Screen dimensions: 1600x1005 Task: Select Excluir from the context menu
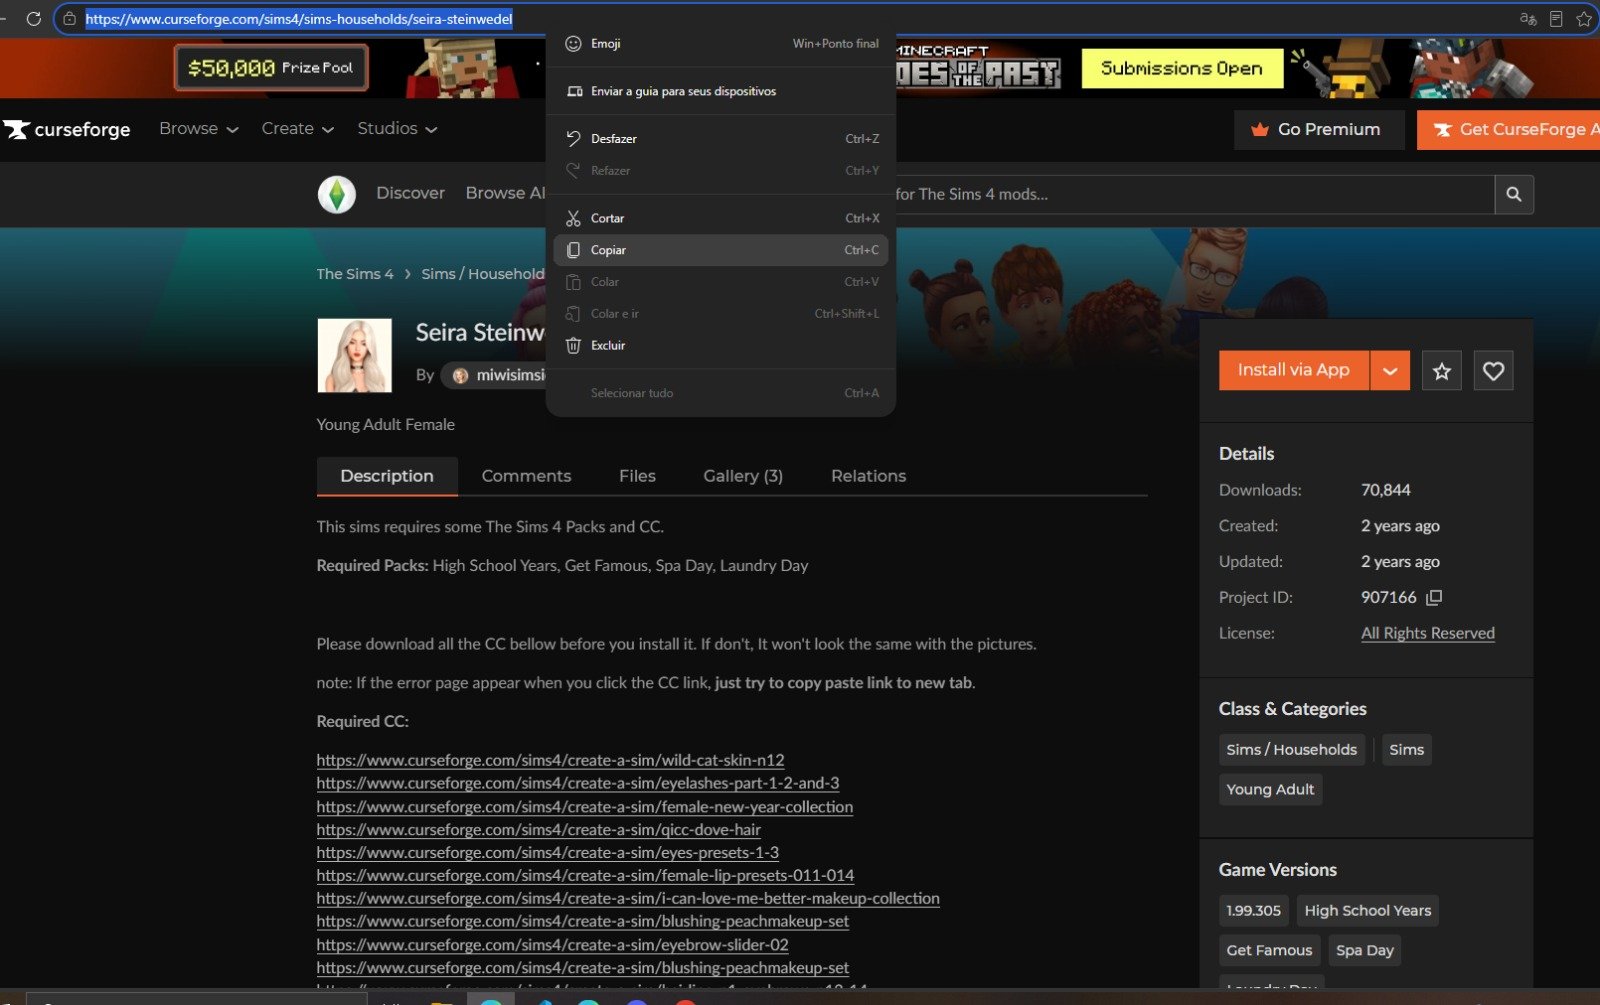pyautogui.click(x=721, y=346)
